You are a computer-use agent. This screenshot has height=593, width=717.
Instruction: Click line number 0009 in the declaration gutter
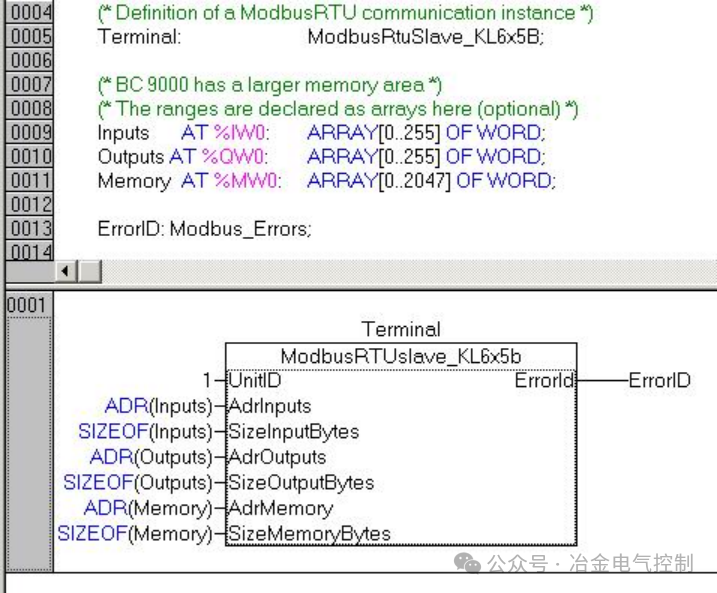pos(30,133)
